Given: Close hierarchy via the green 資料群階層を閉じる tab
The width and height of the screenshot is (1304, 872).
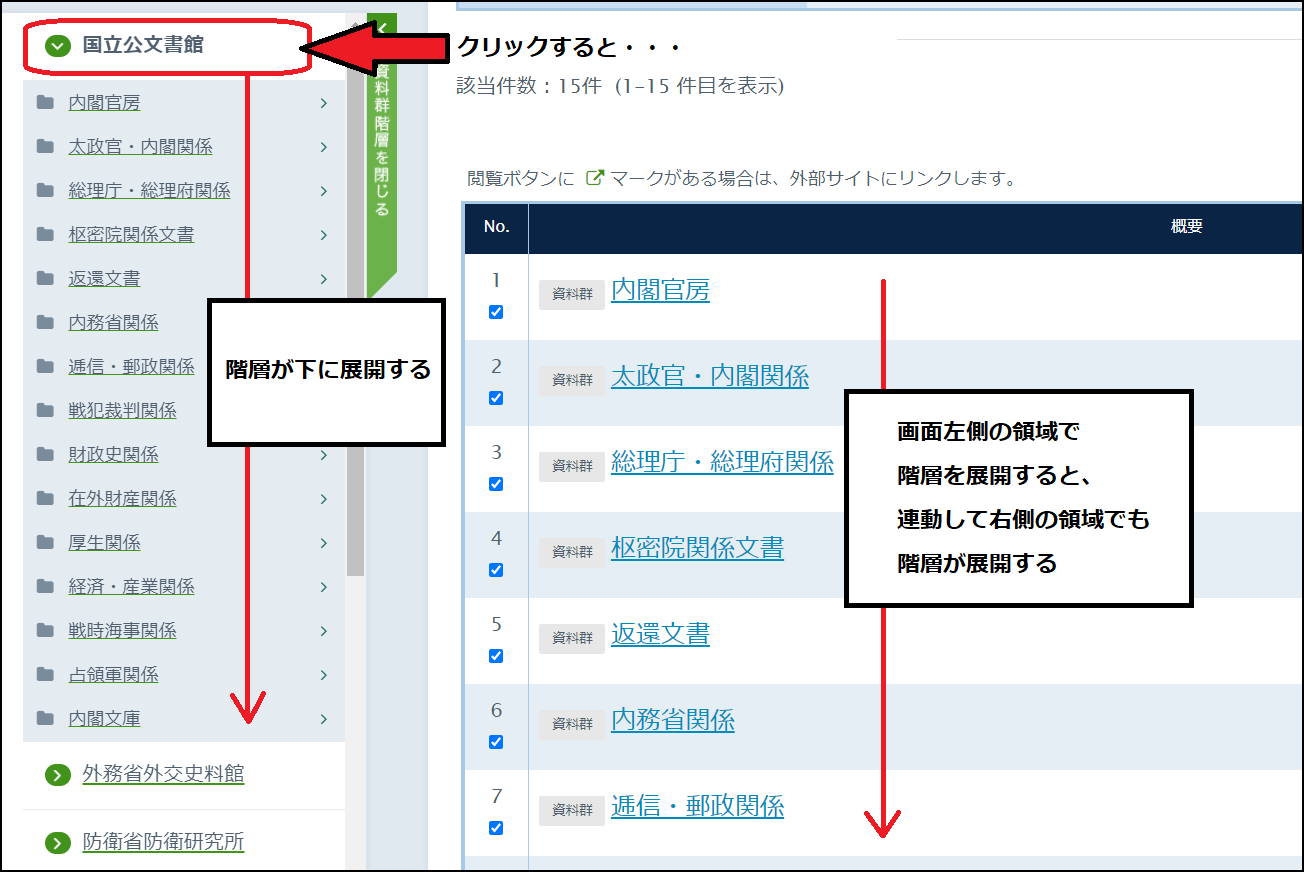Looking at the screenshot, I should pyautogui.click(x=381, y=155).
